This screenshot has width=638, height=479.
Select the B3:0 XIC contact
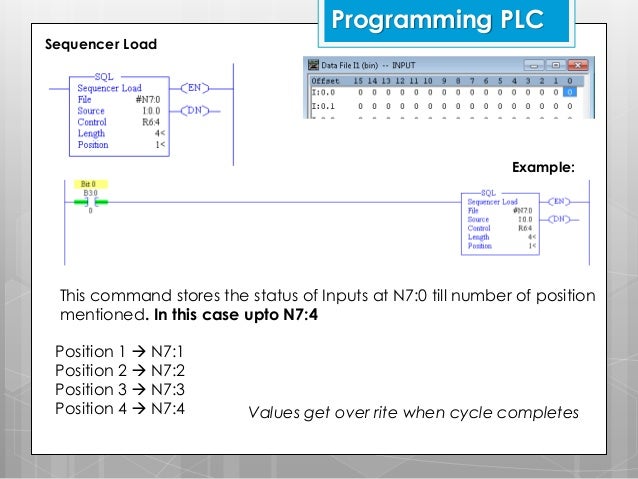(91, 202)
